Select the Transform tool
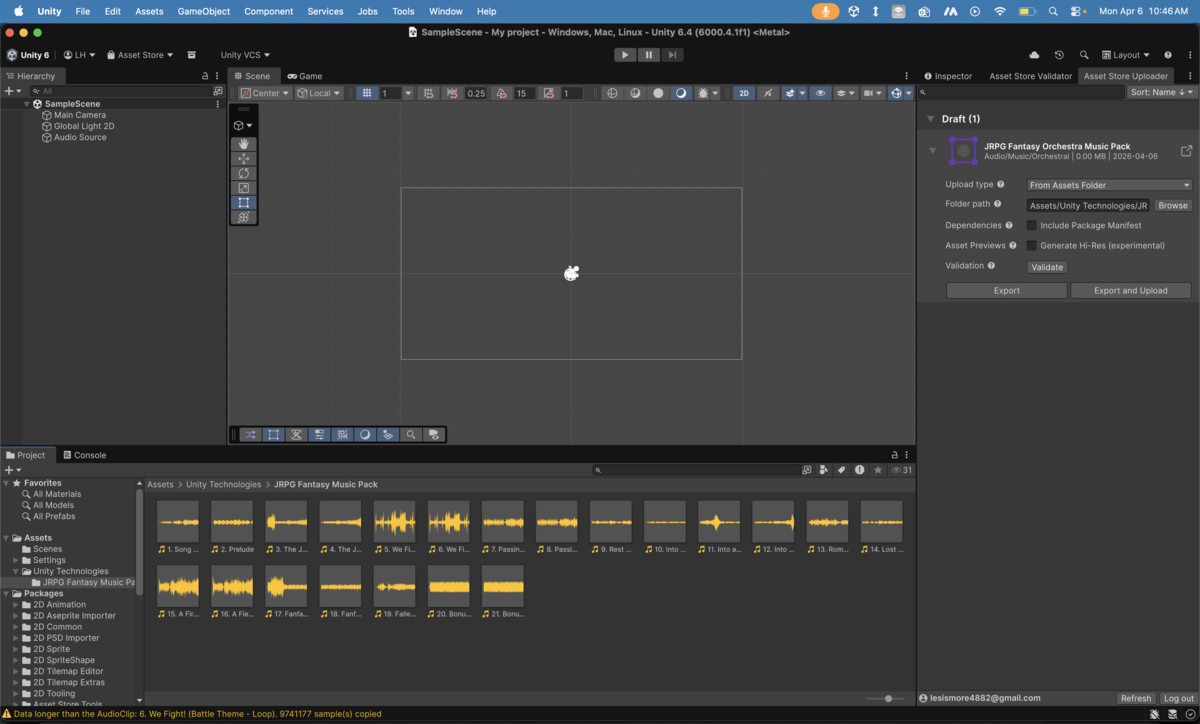Viewport: 1200px width, 724px height. point(244,217)
